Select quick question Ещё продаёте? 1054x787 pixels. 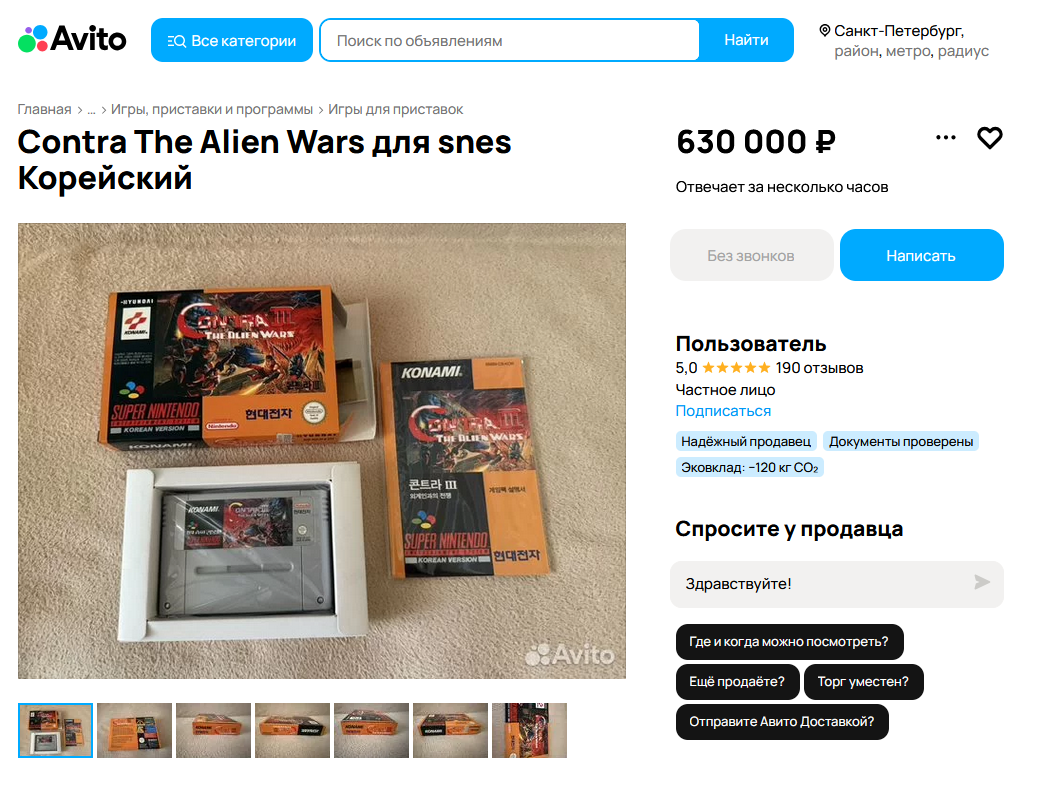737,681
